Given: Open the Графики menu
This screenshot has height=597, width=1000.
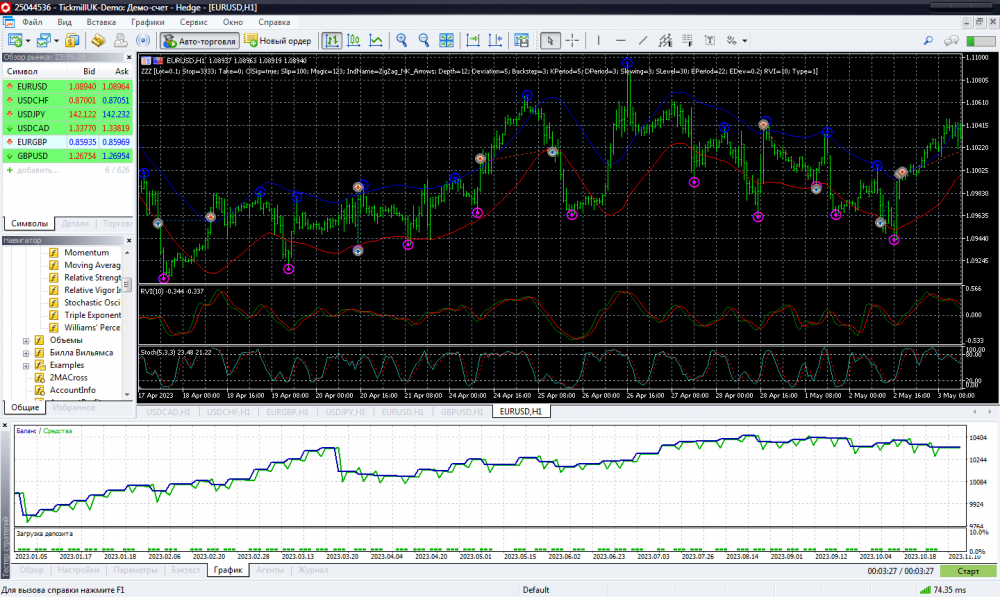Looking at the screenshot, I should pos(148,21).
